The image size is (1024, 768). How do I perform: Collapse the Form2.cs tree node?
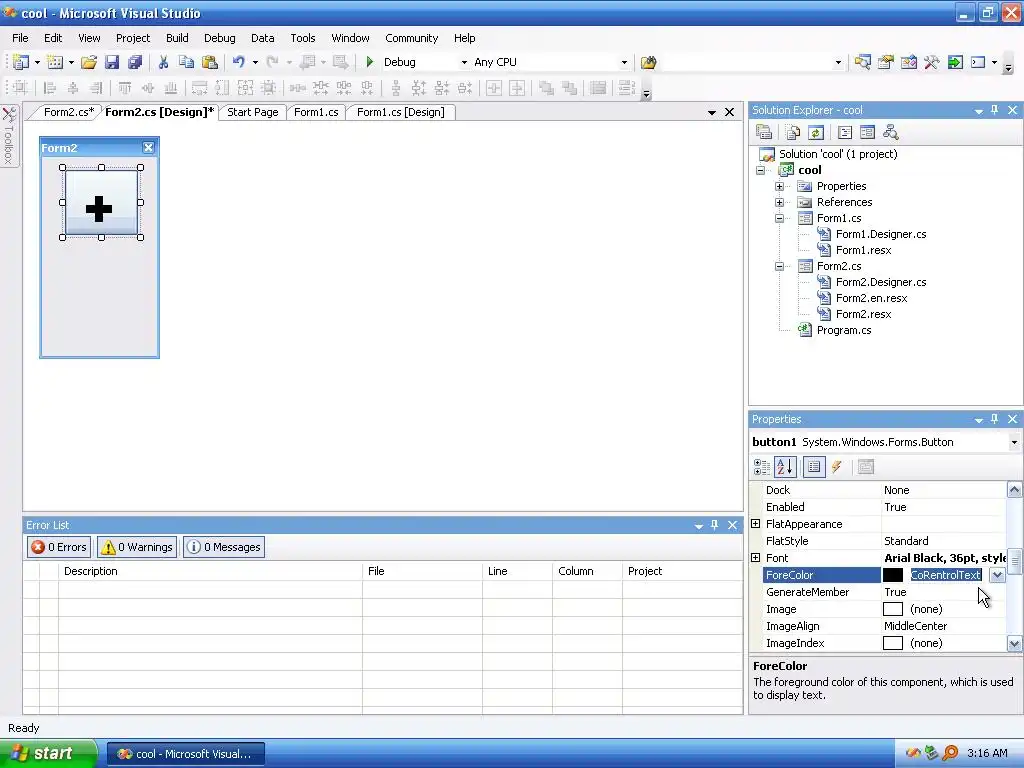[779, 266]
